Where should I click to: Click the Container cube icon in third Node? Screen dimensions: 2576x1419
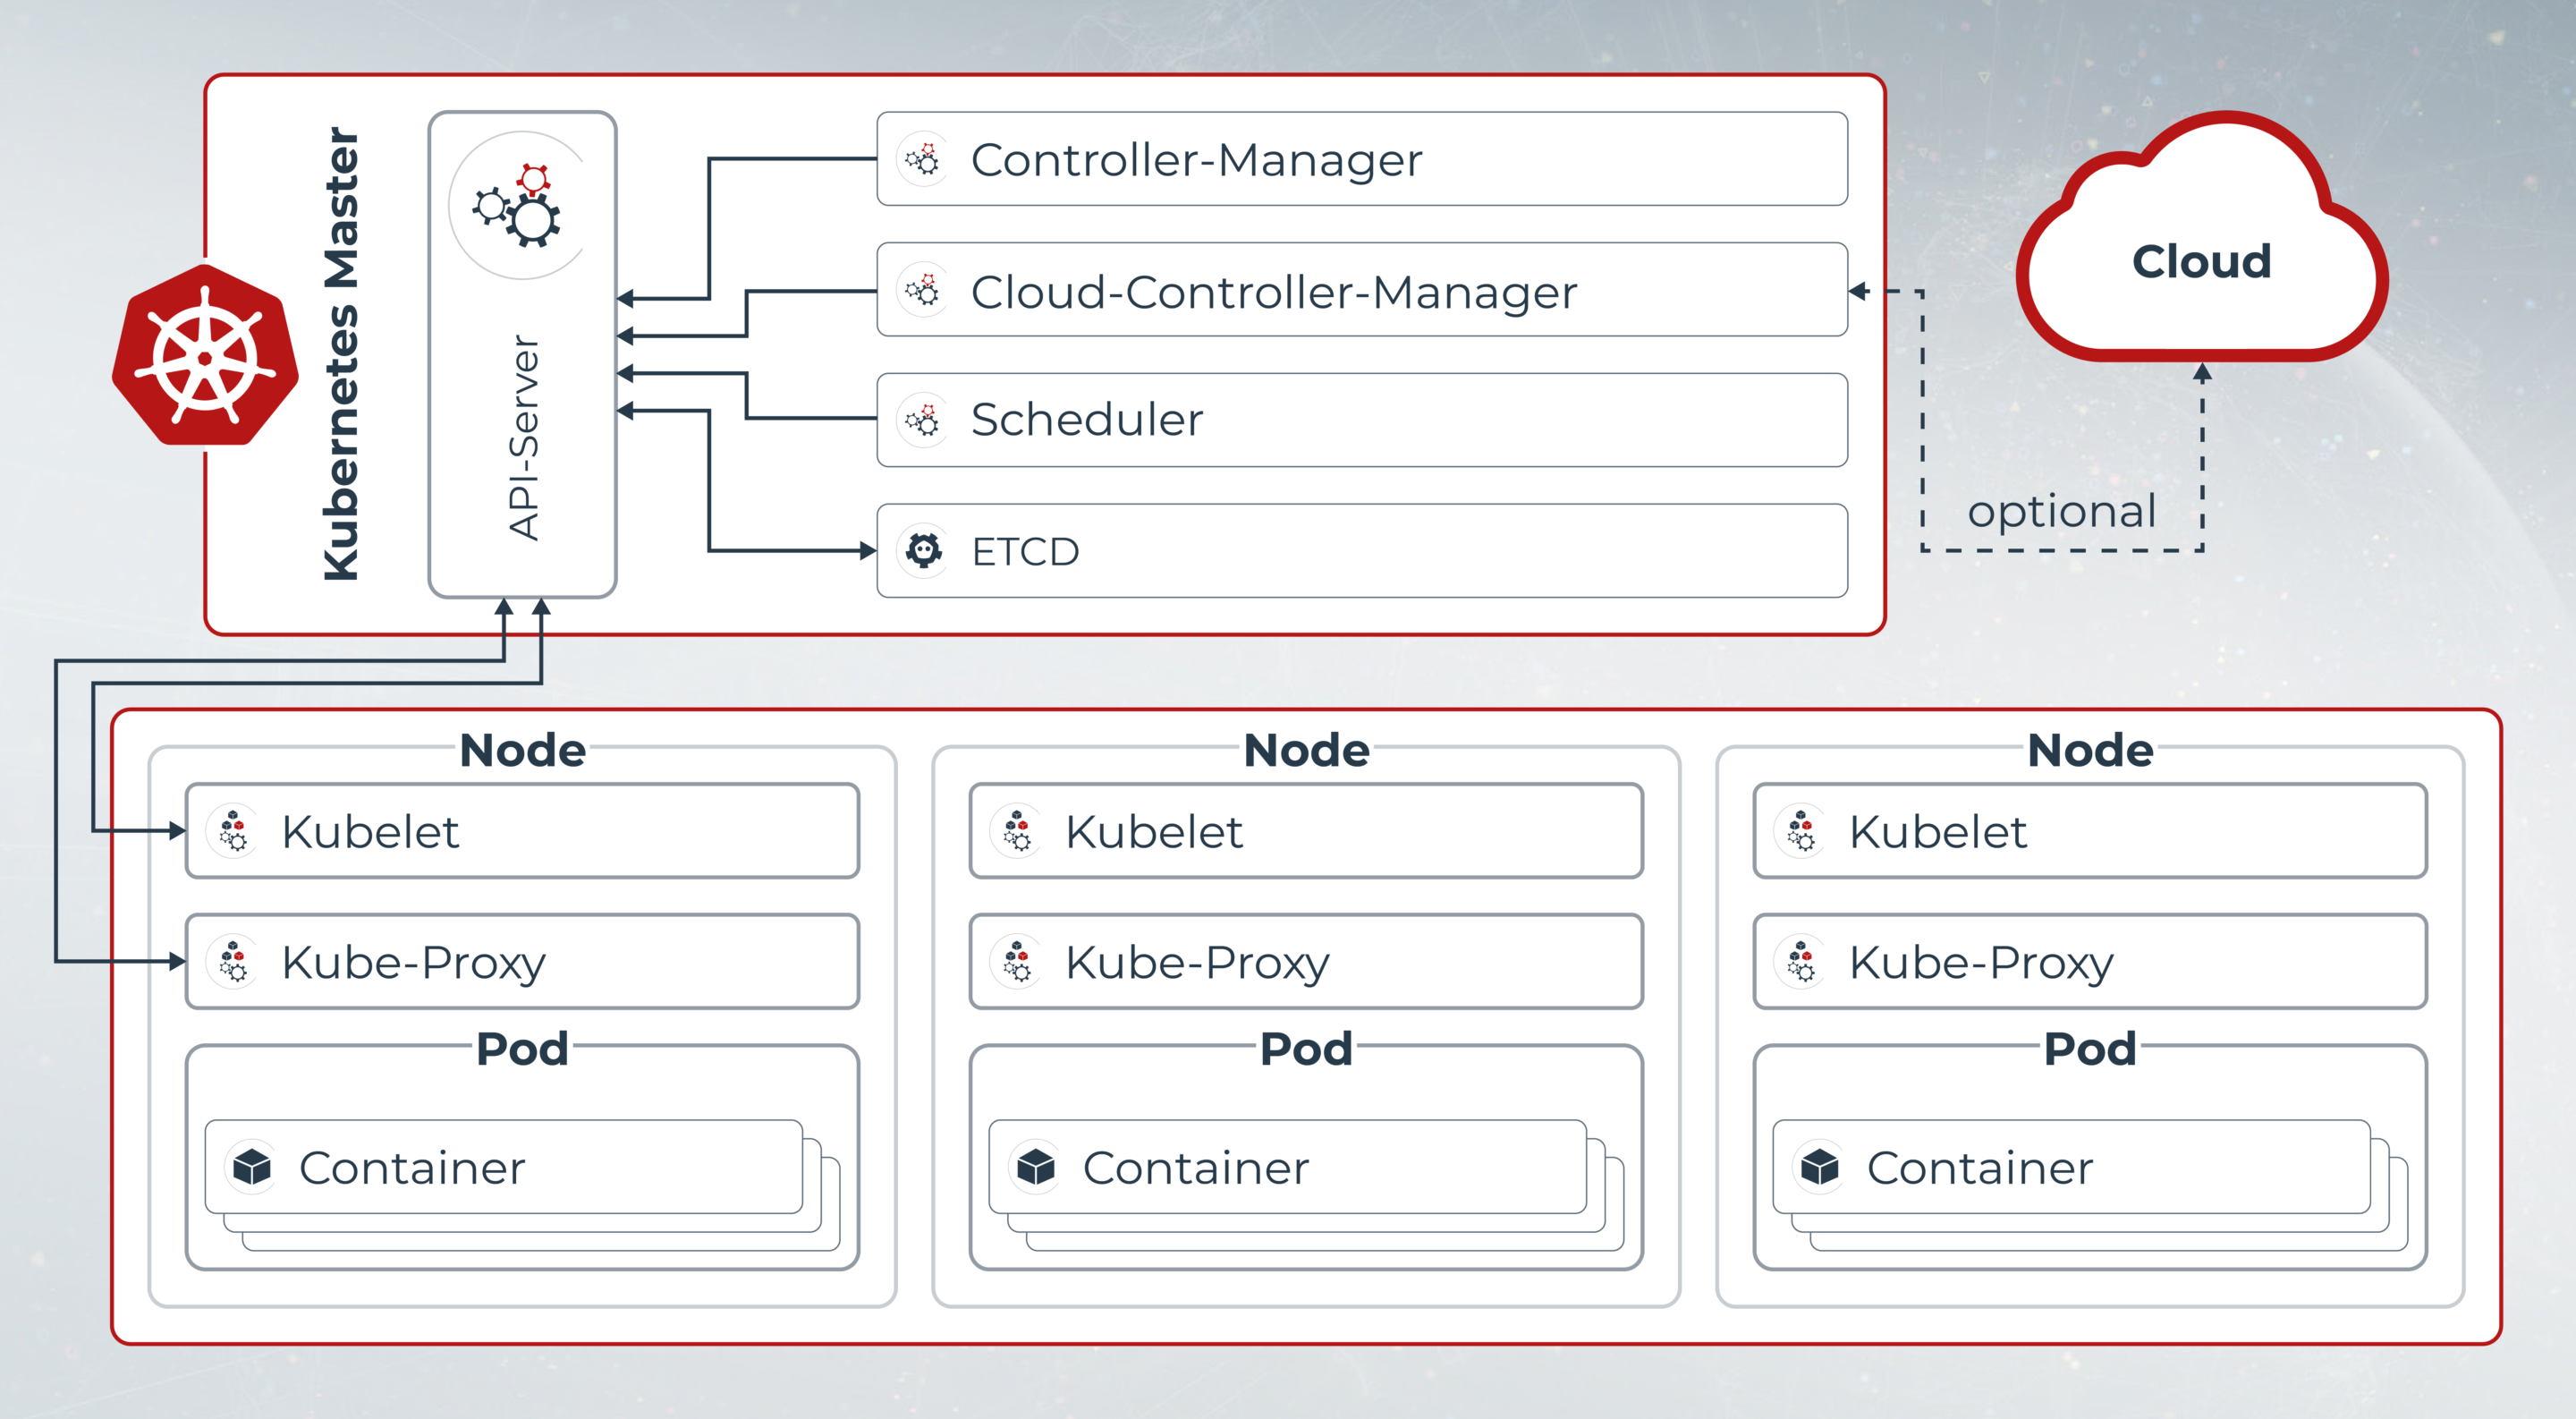pyautogui.click(x=1820, y=1167)
